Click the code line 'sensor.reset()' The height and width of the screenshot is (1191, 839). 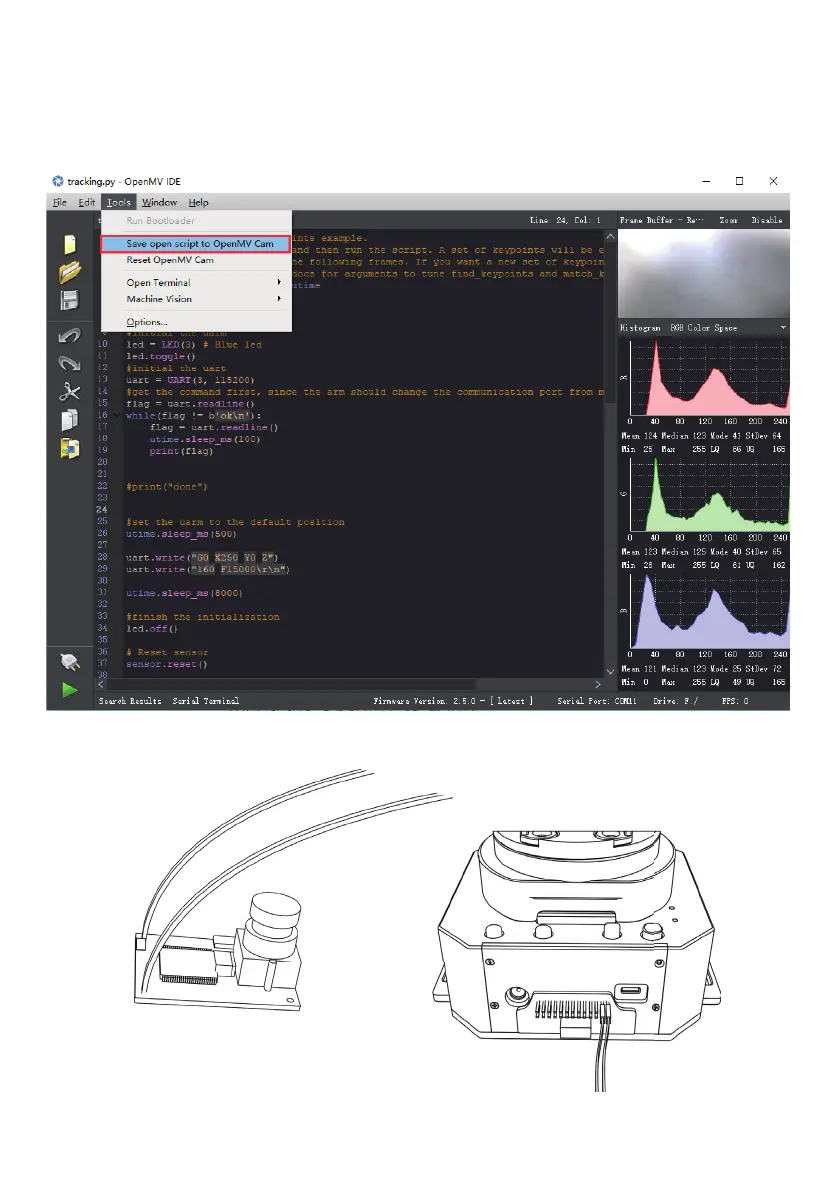166,664
